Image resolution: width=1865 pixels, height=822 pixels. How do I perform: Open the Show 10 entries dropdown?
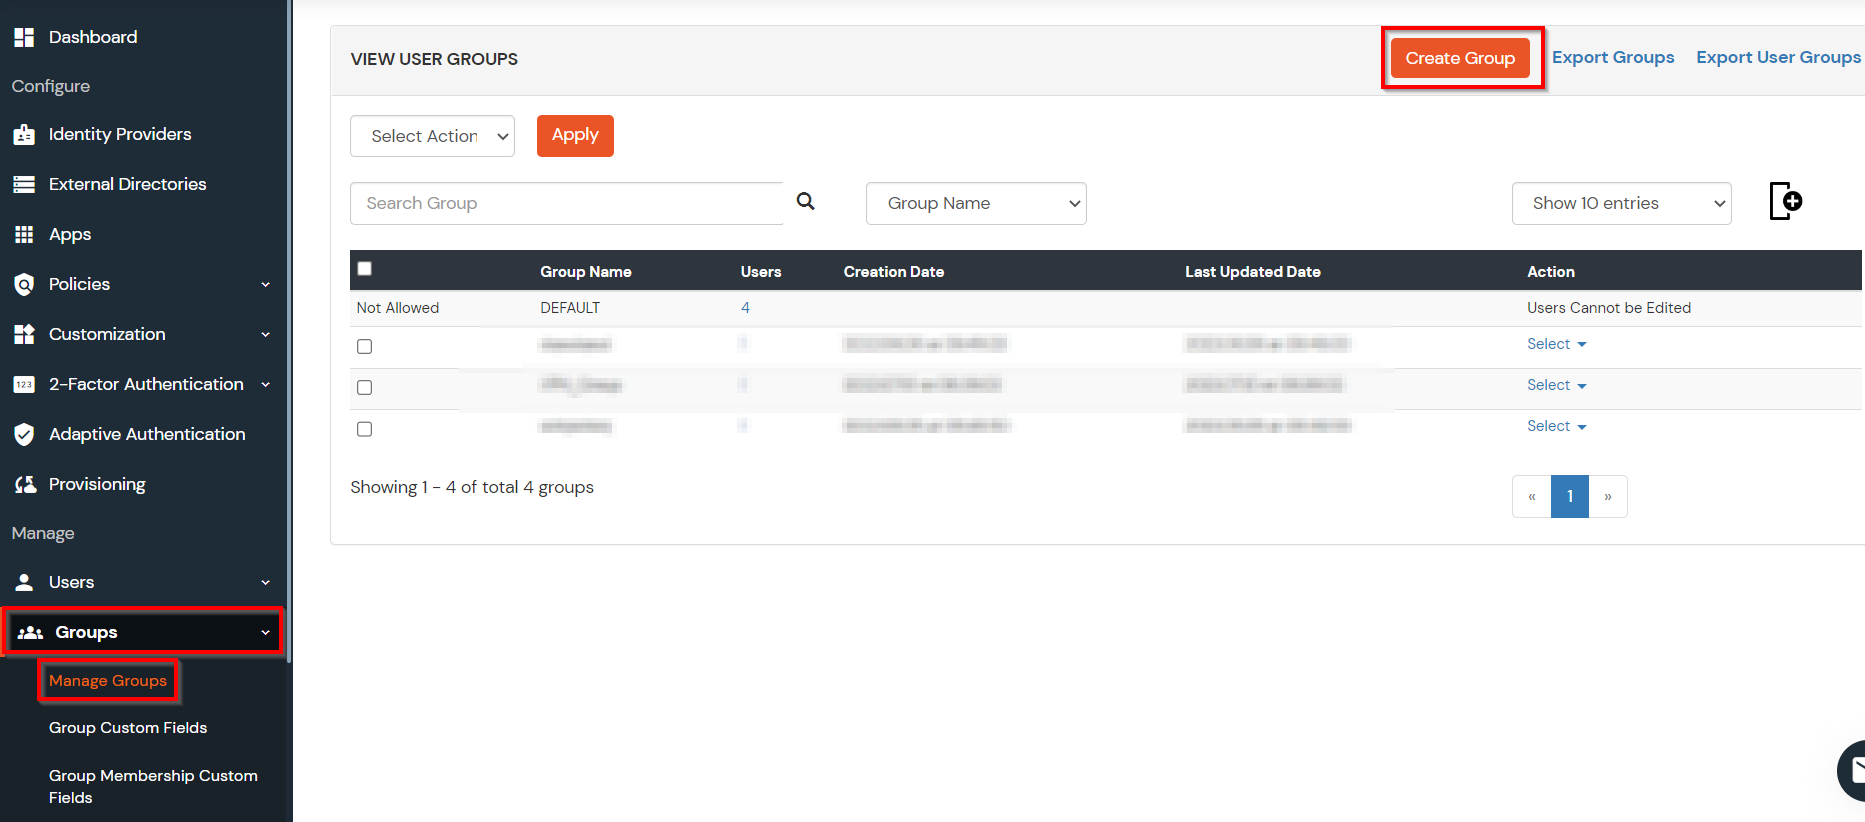click(1621, 203)
